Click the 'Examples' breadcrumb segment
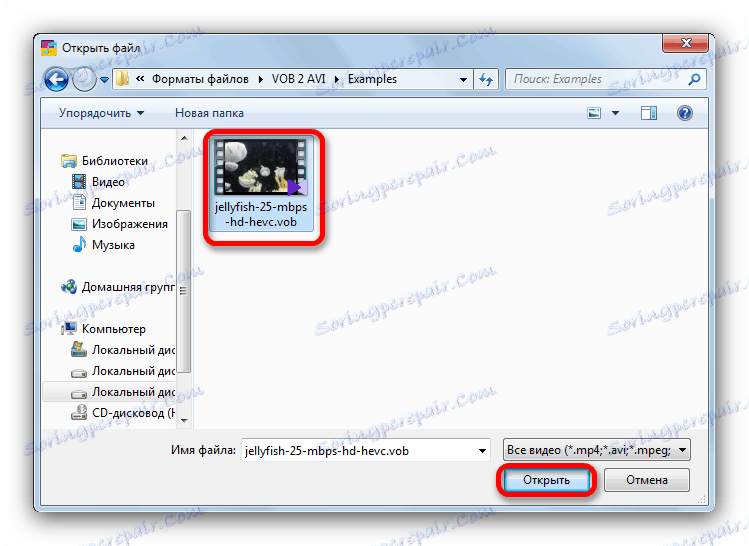Screen dimensions: 749x546 [372, 79]
